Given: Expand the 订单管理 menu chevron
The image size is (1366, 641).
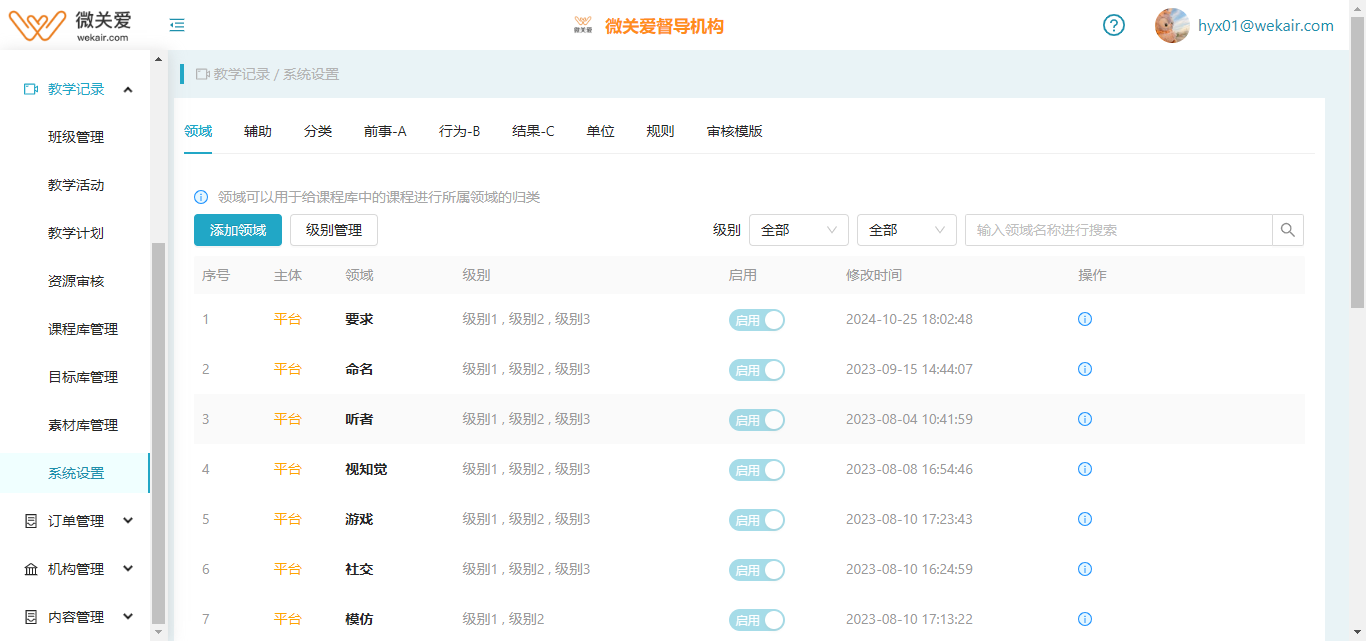Looking at the screenshot, I should [128, 521].
